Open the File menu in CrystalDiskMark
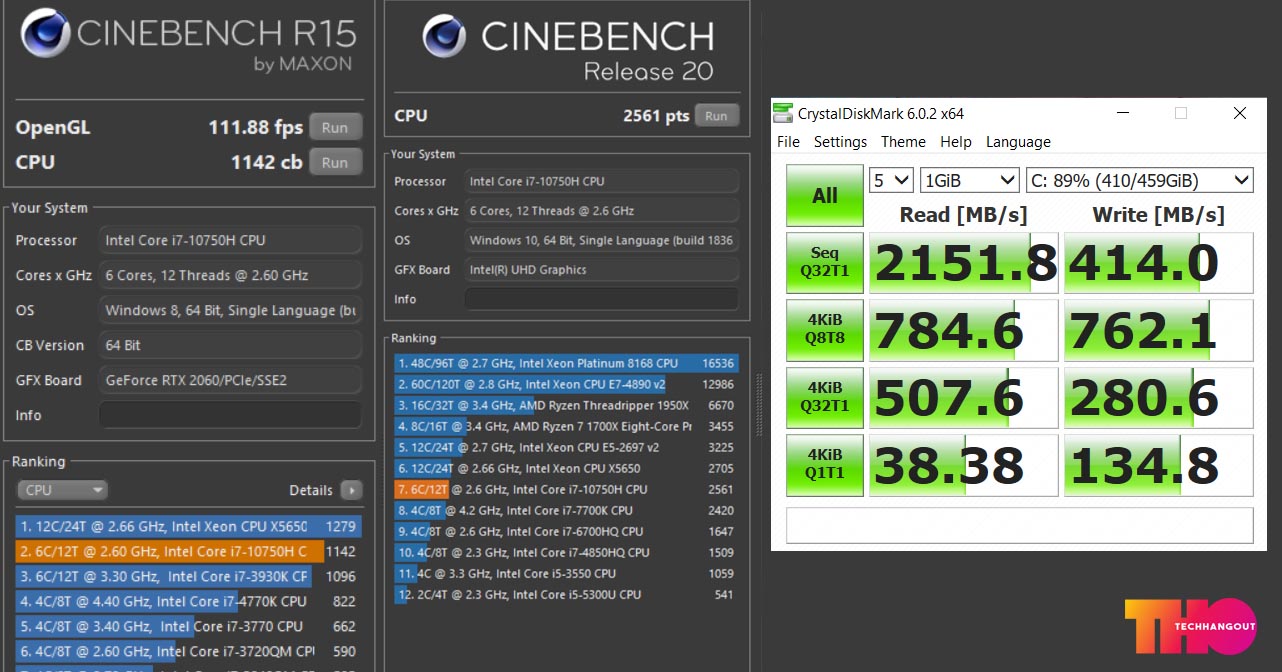Screen dimensions: 1282x672 788,142
